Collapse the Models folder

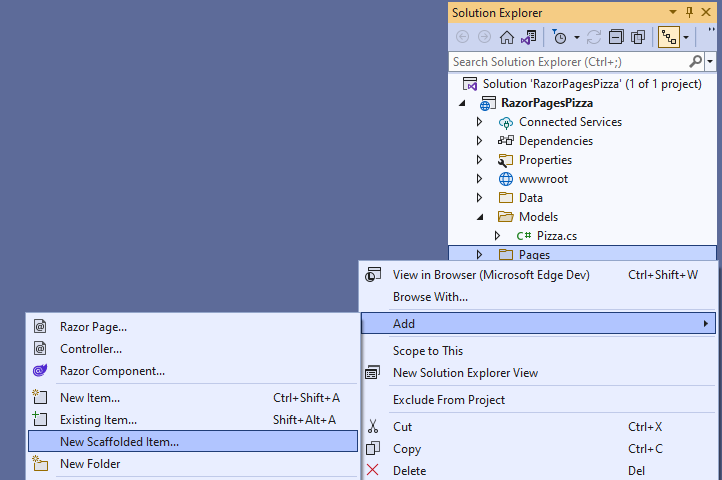[479, 217]
